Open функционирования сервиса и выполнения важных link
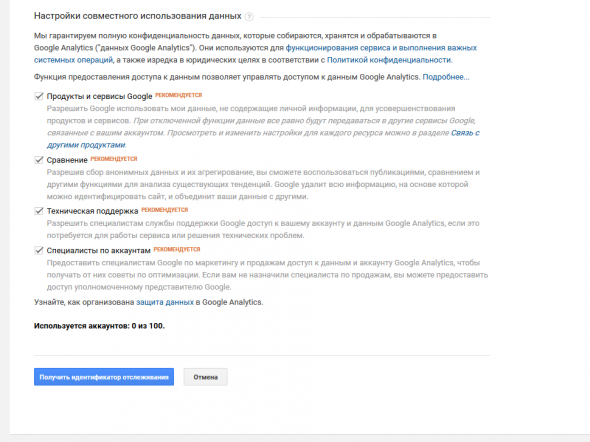 (381, 48)
